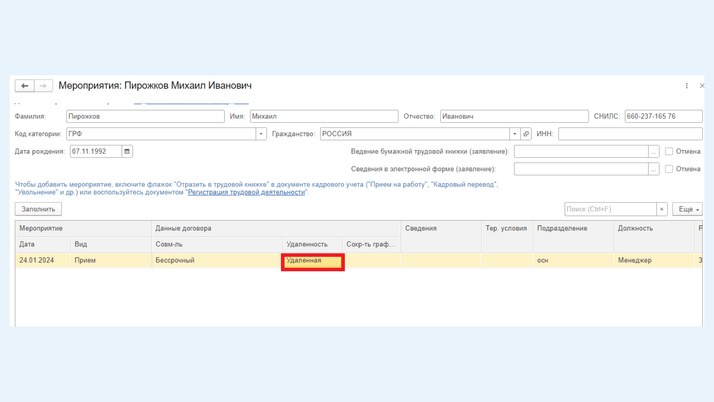Image resolution: width=714 pixels, height=402 pixels.
Task: Click into the Фамилия input field
Action: pos(145,116)
